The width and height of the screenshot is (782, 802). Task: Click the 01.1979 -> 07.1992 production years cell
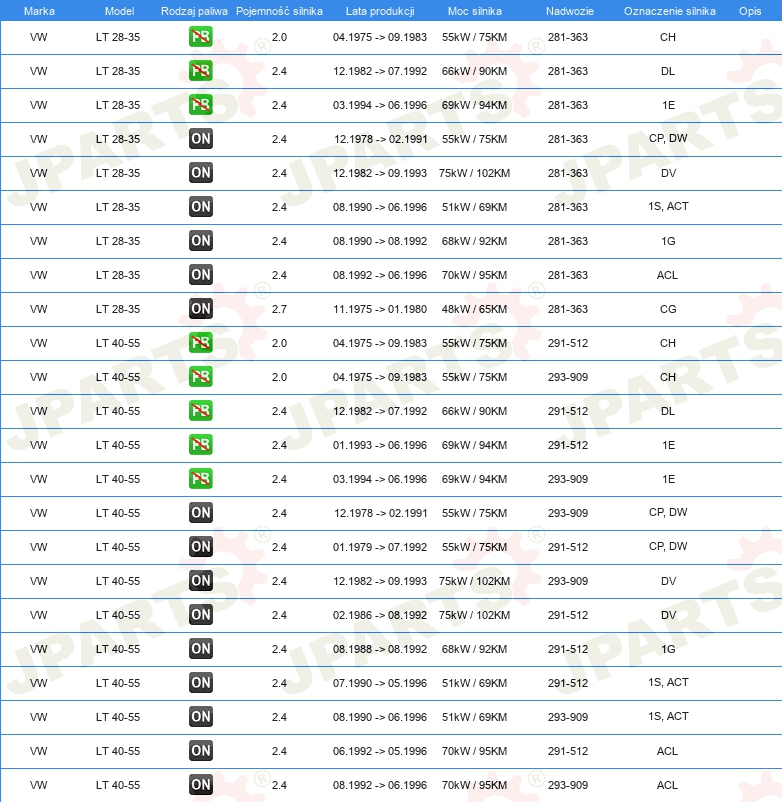click(x=380, y=547)
